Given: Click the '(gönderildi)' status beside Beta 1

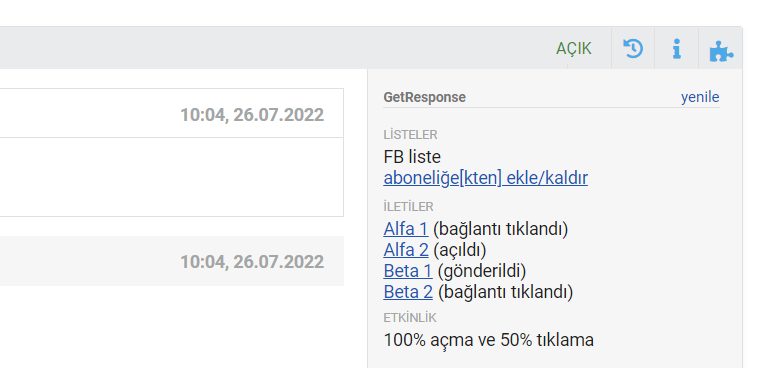Looking at the screenshot, I should [x=481, y=271].
